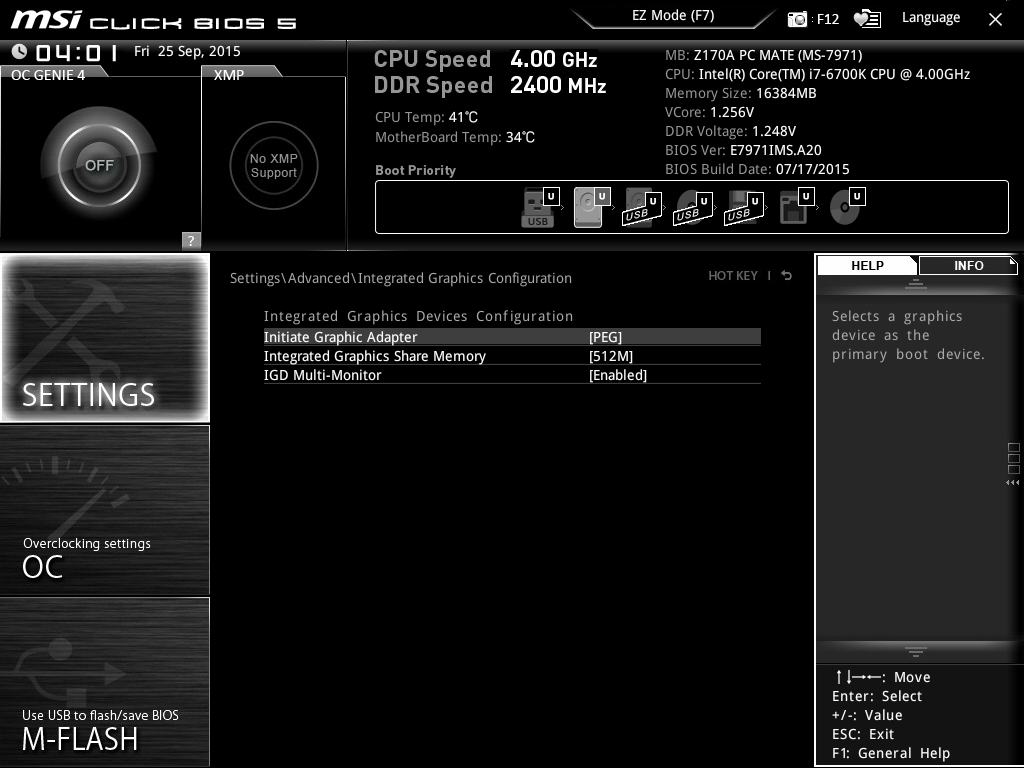Toggle the OC Genie 4 OFF button
The image size is (1024, 768).
pyautogui.click(x=99, y=165)
